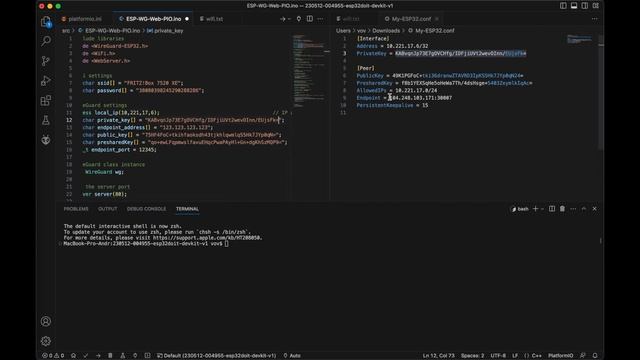Click the Apple support link in terminal
Image resolution: width=640 pixels, height=360 pixels.
(207, 238)
